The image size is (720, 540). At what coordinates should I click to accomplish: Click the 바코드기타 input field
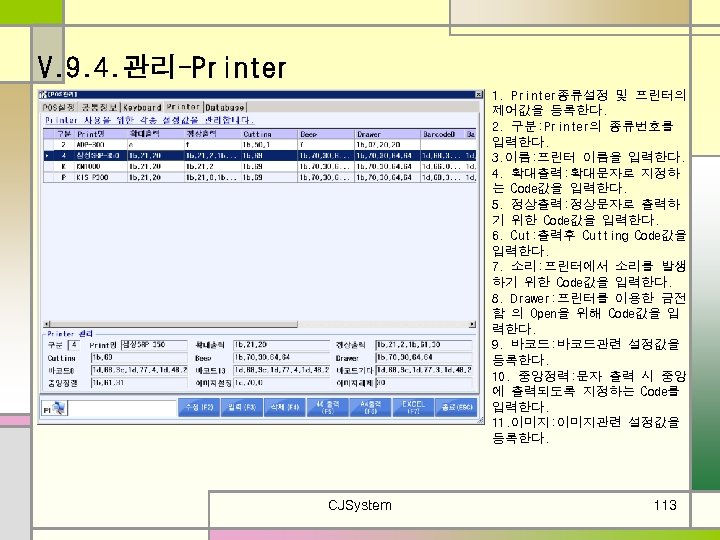tap(424, 370)
